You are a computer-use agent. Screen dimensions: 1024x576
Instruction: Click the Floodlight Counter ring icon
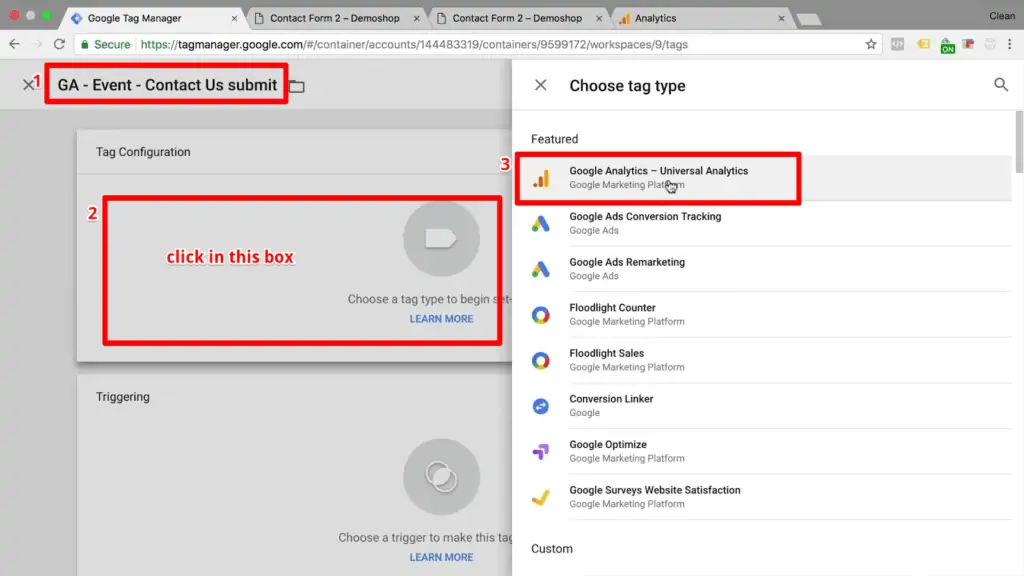coord(541,315)
